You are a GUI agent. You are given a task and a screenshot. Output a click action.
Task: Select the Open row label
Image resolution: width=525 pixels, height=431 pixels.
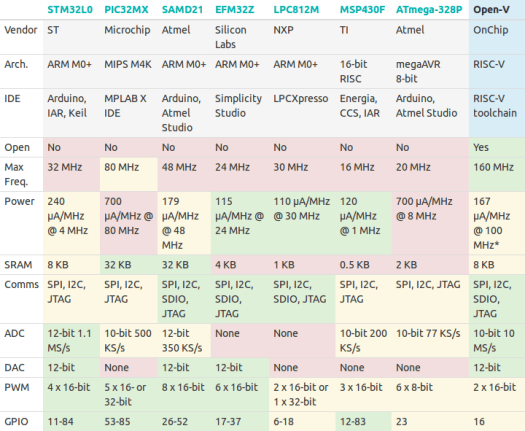coord(17,148)
